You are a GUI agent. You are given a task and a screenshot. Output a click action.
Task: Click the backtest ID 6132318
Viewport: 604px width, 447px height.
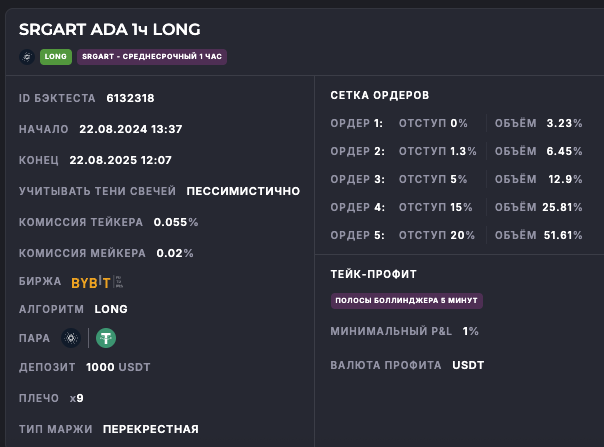tap(130, 98)
